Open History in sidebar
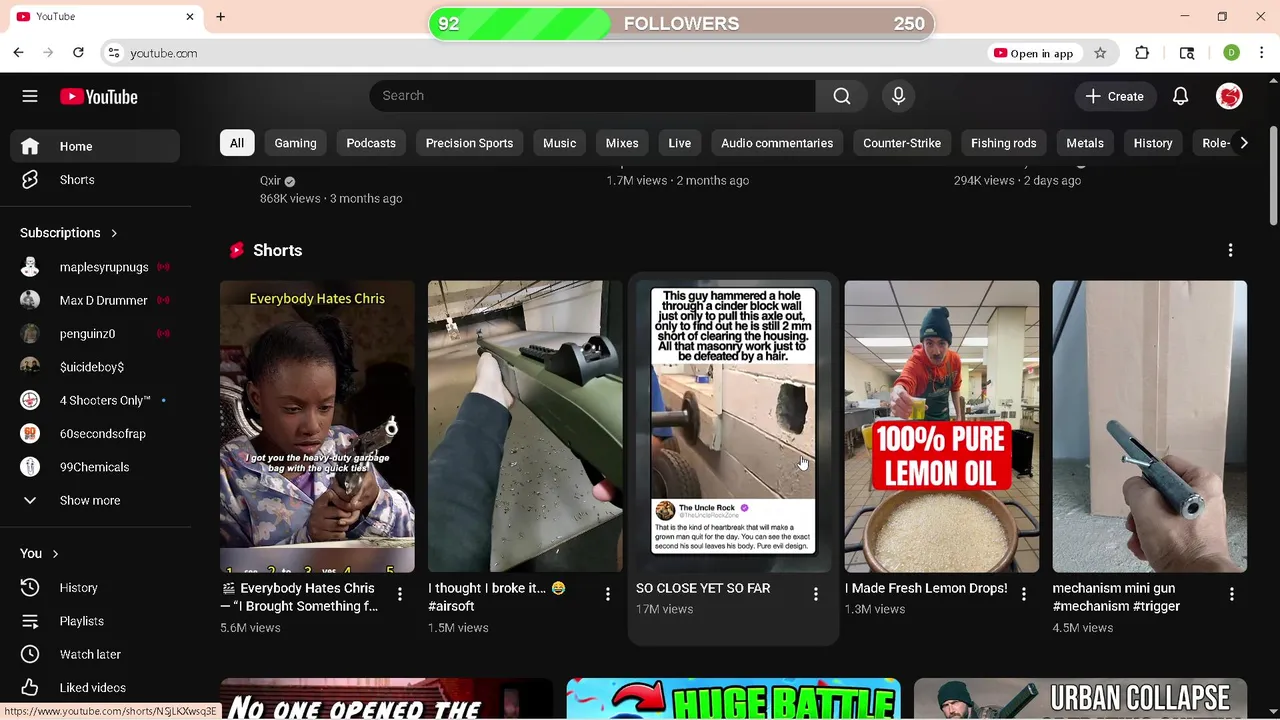1280x720 pixels. pos(96,588)
